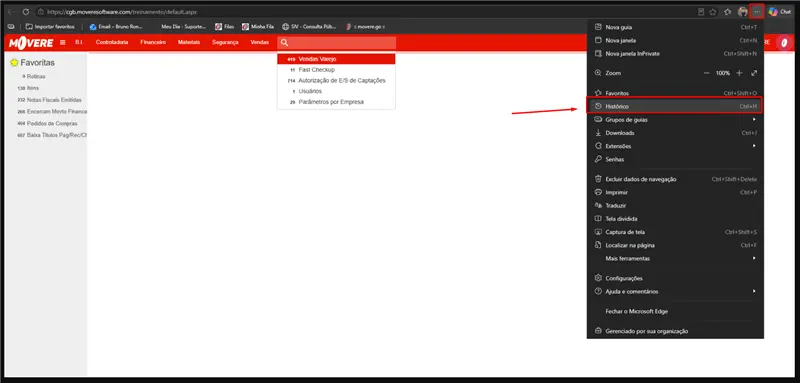Select Parâmetros por Empresa result
Screen dimensions: 800x383
[336, 102]
